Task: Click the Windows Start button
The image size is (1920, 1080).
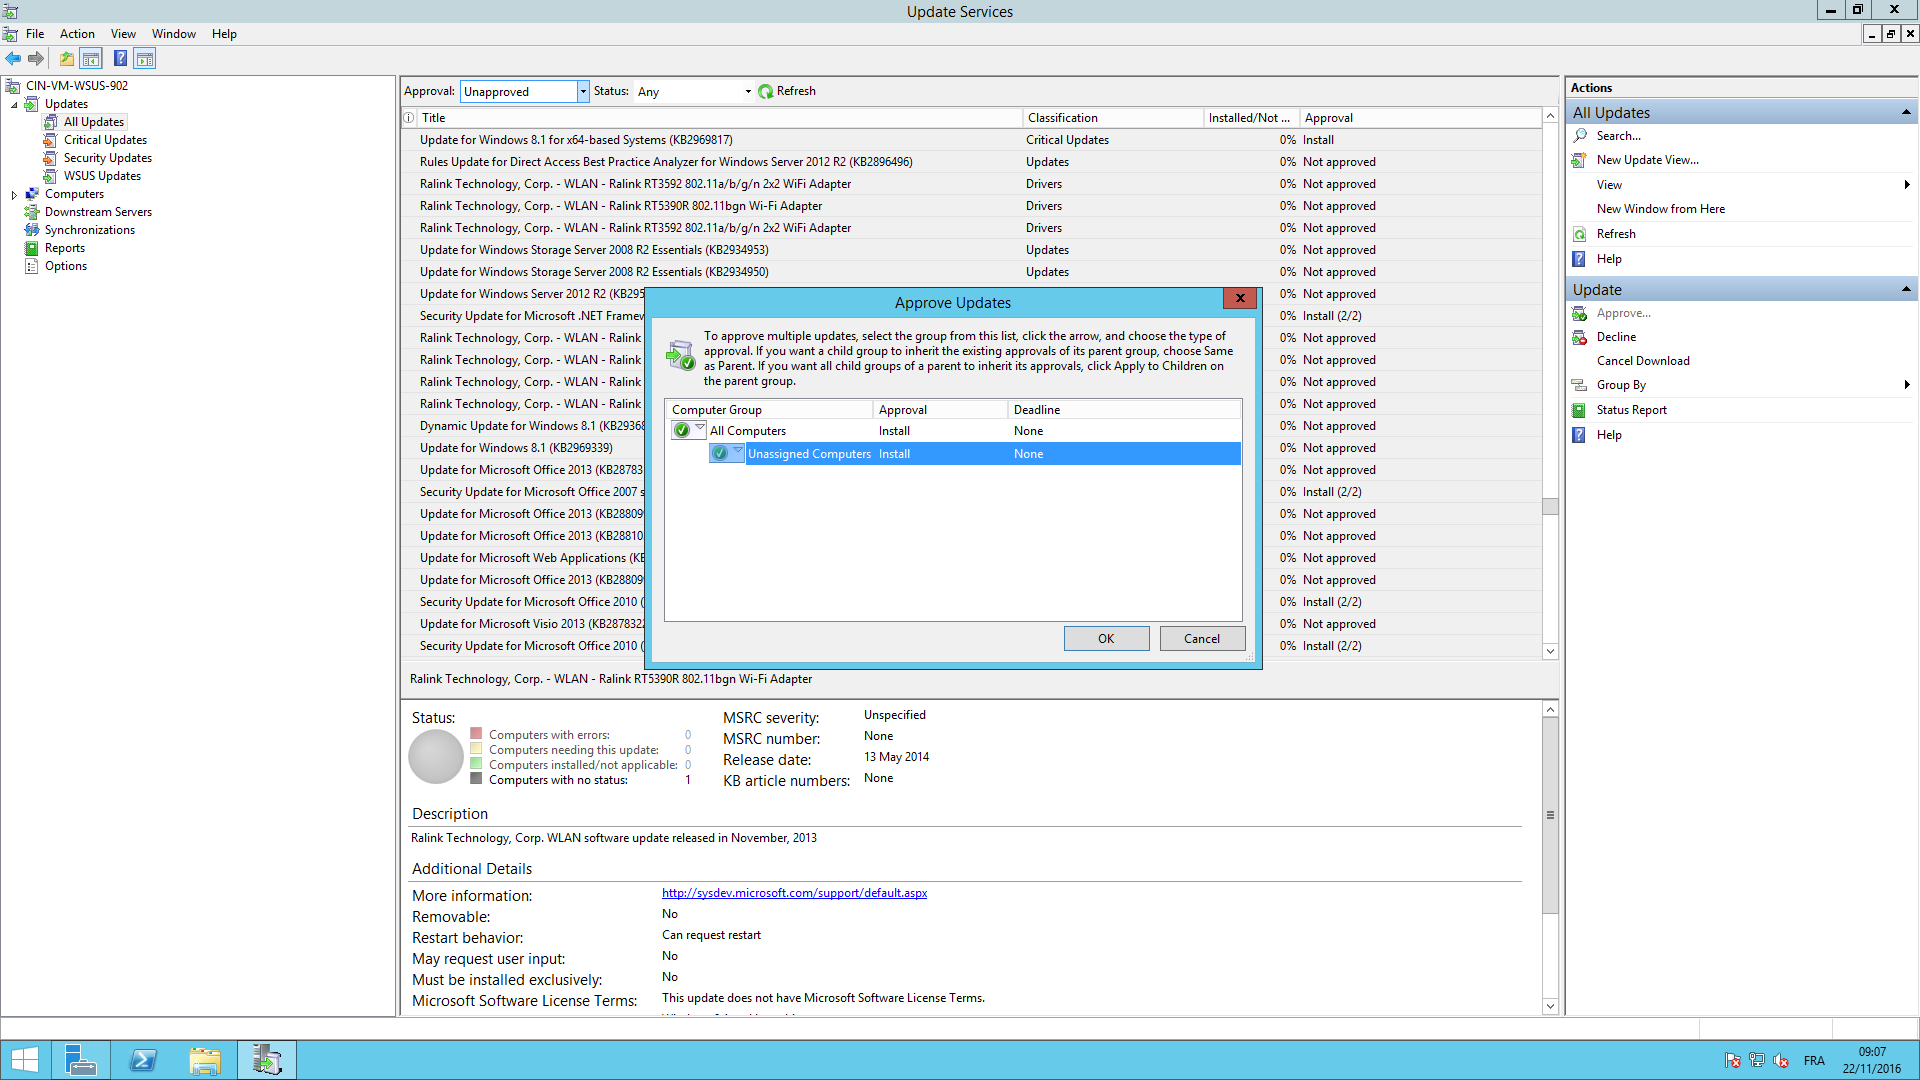Action: (x=24, y=1060)
